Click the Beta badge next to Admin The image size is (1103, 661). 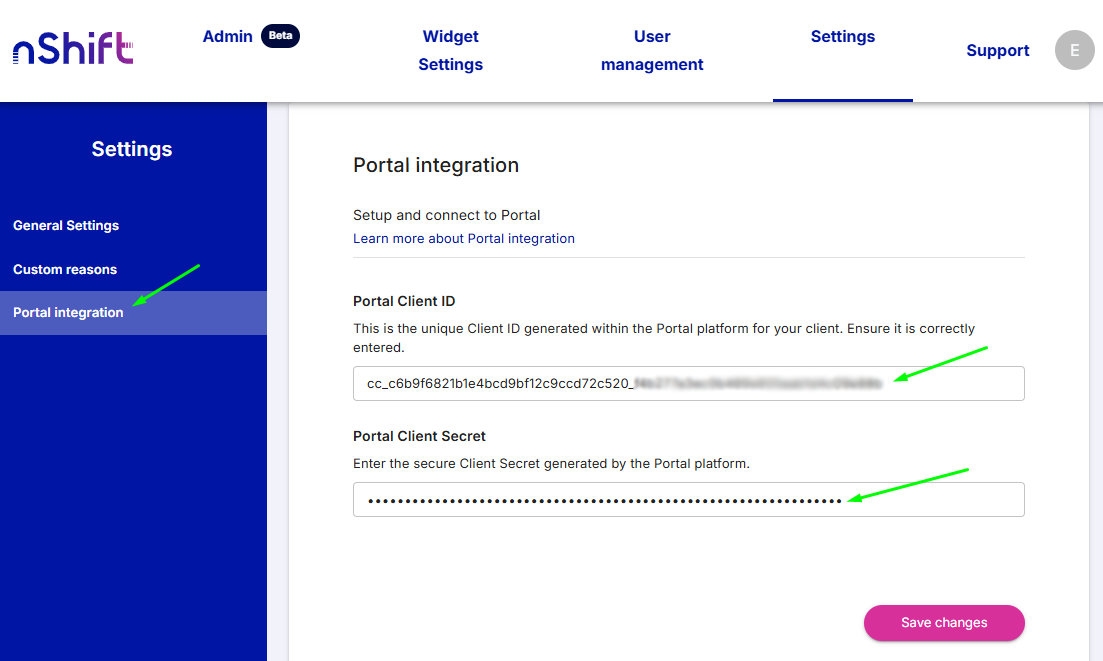280,36
